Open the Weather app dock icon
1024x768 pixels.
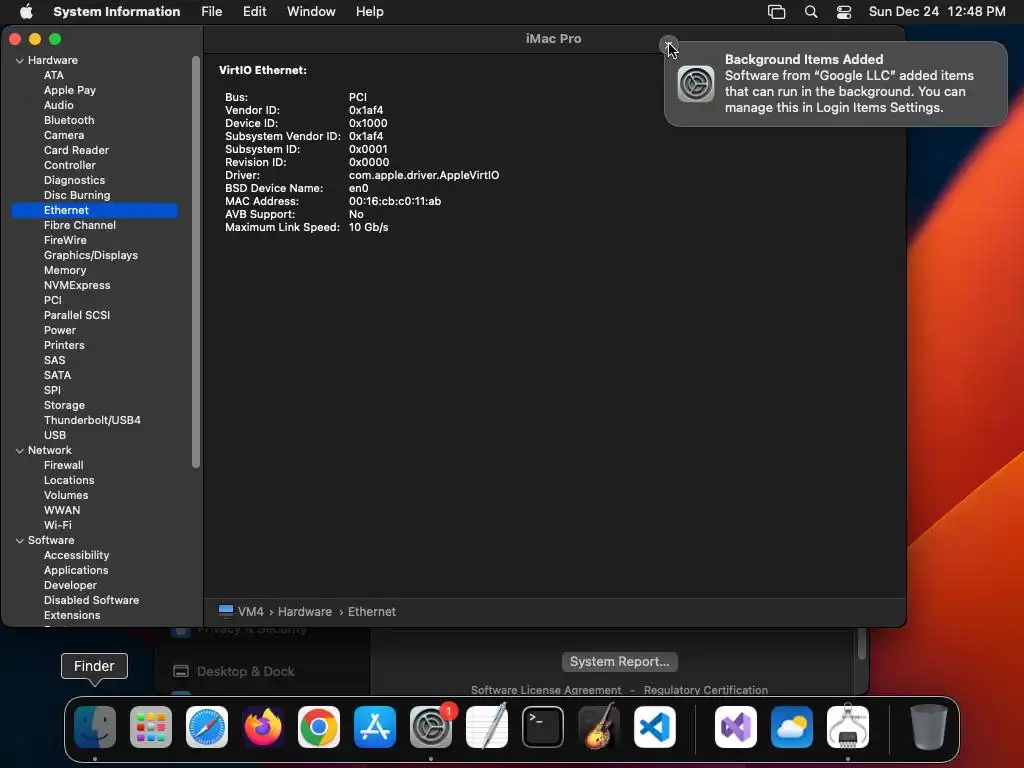click(x=792, y=727)
